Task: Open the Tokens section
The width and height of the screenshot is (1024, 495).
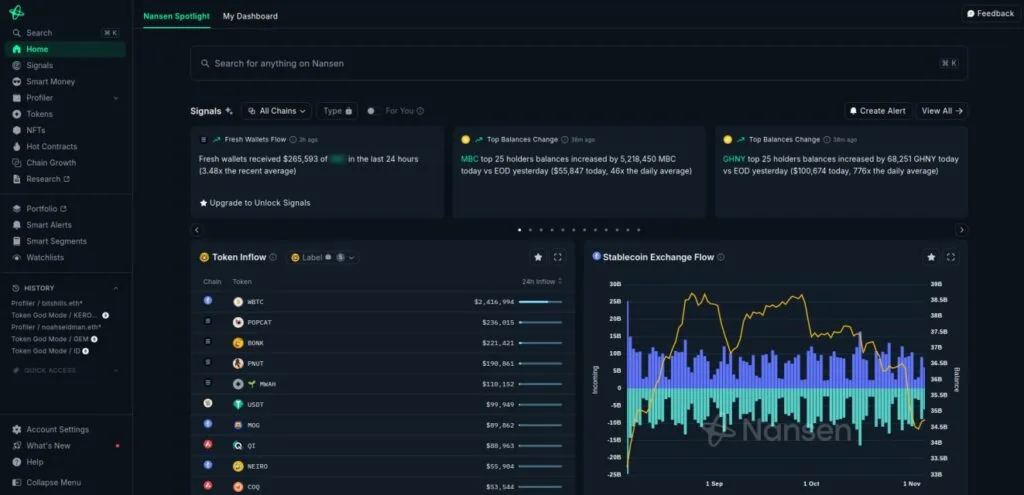Action: coord(39,114)
